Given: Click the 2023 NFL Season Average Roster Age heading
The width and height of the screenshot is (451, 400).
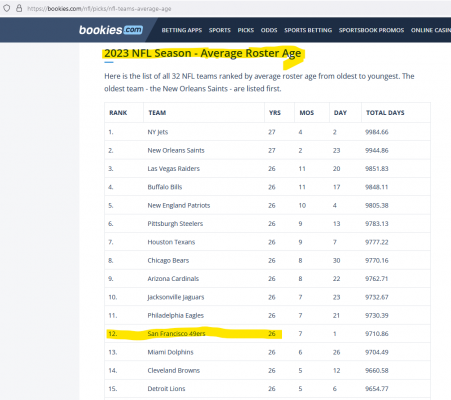Looking at the screenshot, I should pos(203,53).
